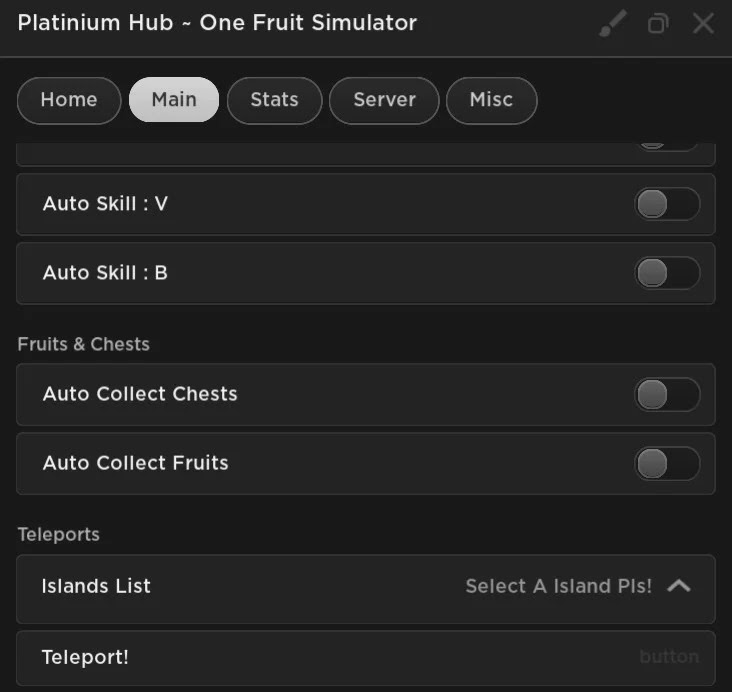Click the Teleports section heading
The width and height of the screenshot is (732, 692).
point(59,535)
